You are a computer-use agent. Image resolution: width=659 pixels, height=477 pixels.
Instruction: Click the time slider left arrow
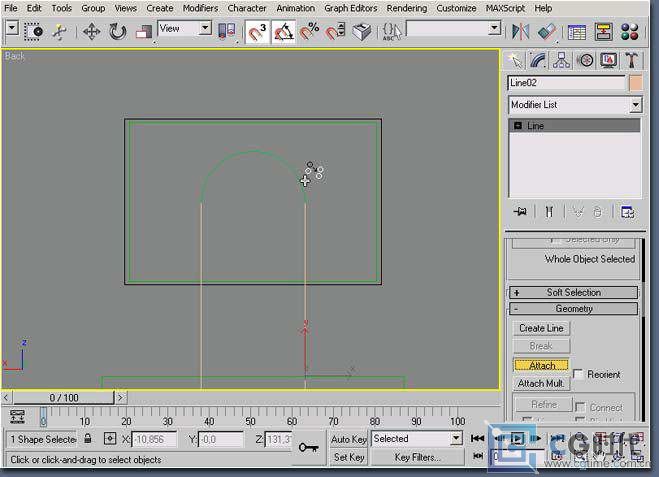pyautogui.click(x=6, y=398)
